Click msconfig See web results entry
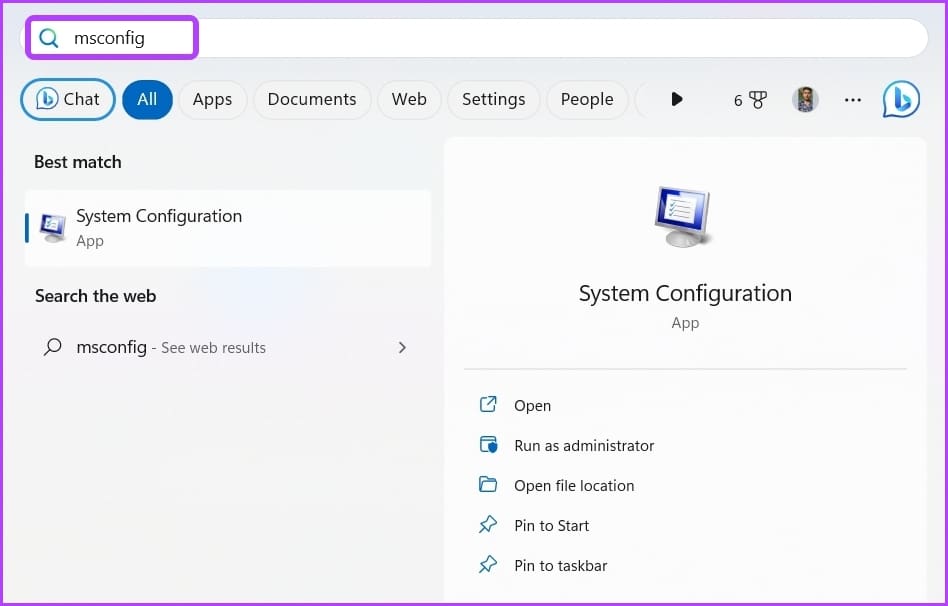 coord(228,347)
